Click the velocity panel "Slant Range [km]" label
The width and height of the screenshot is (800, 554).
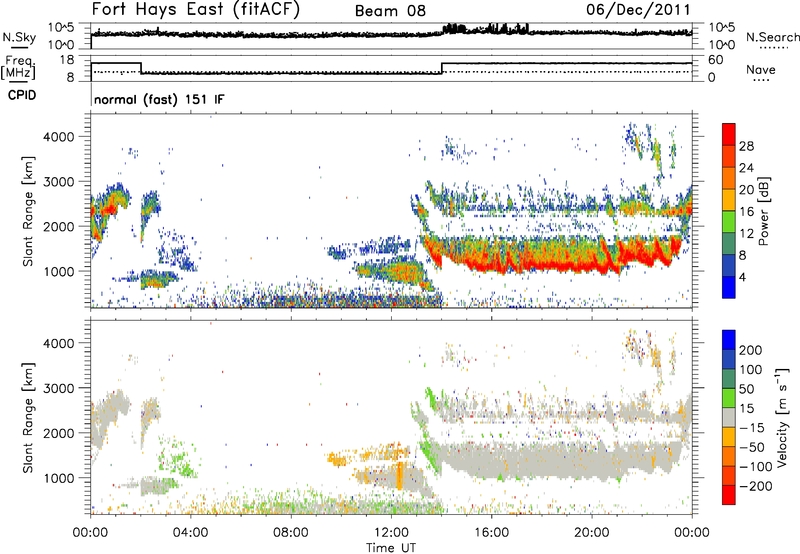click(28, 418)
